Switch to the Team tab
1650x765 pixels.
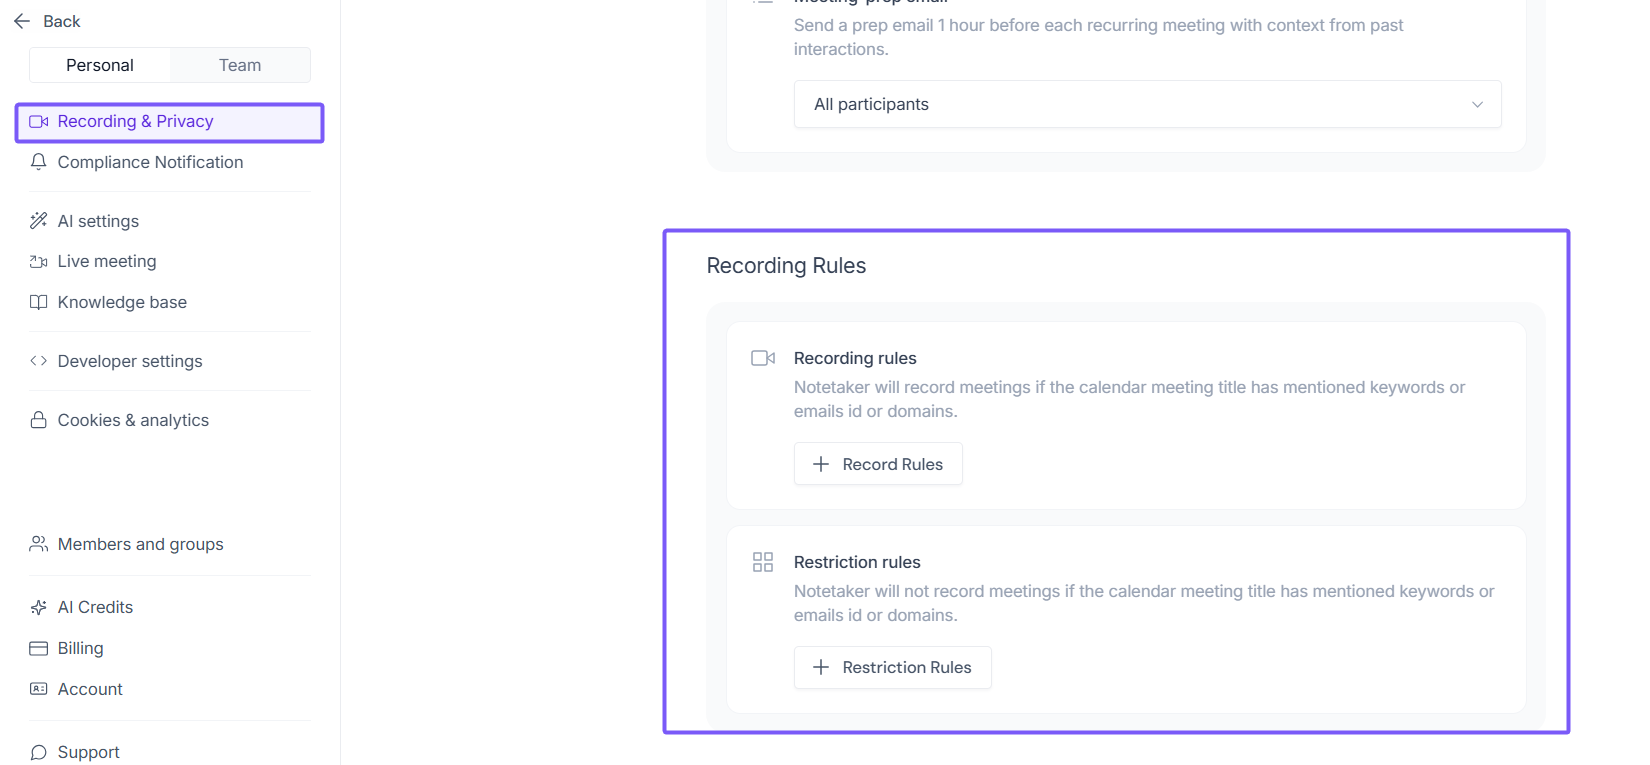240,65
